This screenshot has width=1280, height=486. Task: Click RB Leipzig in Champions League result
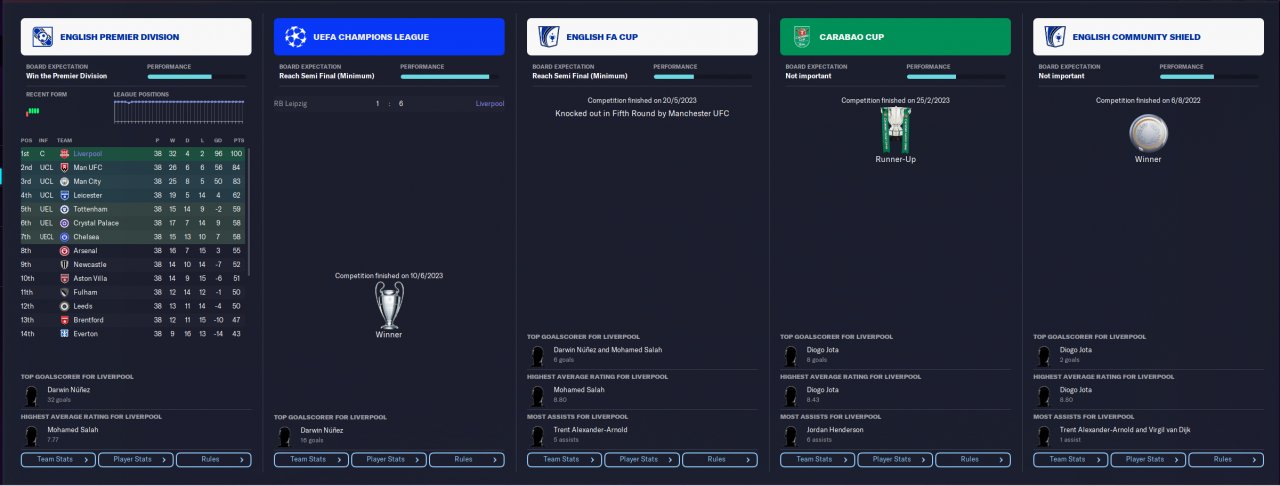291,103
